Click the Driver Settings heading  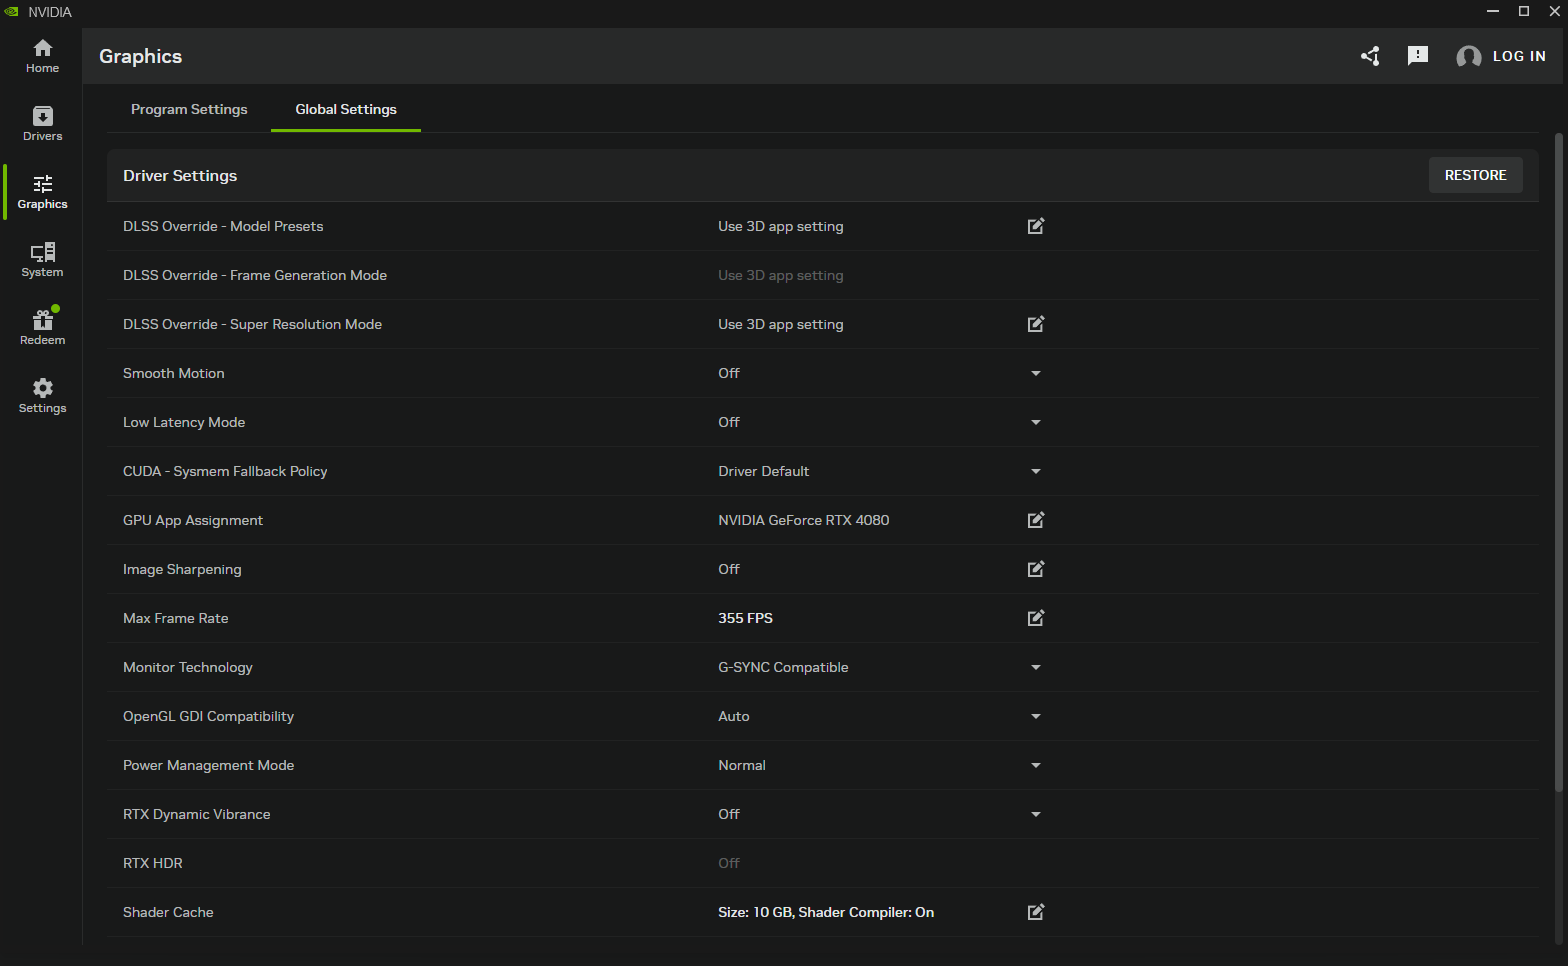[x=180, y=175]
